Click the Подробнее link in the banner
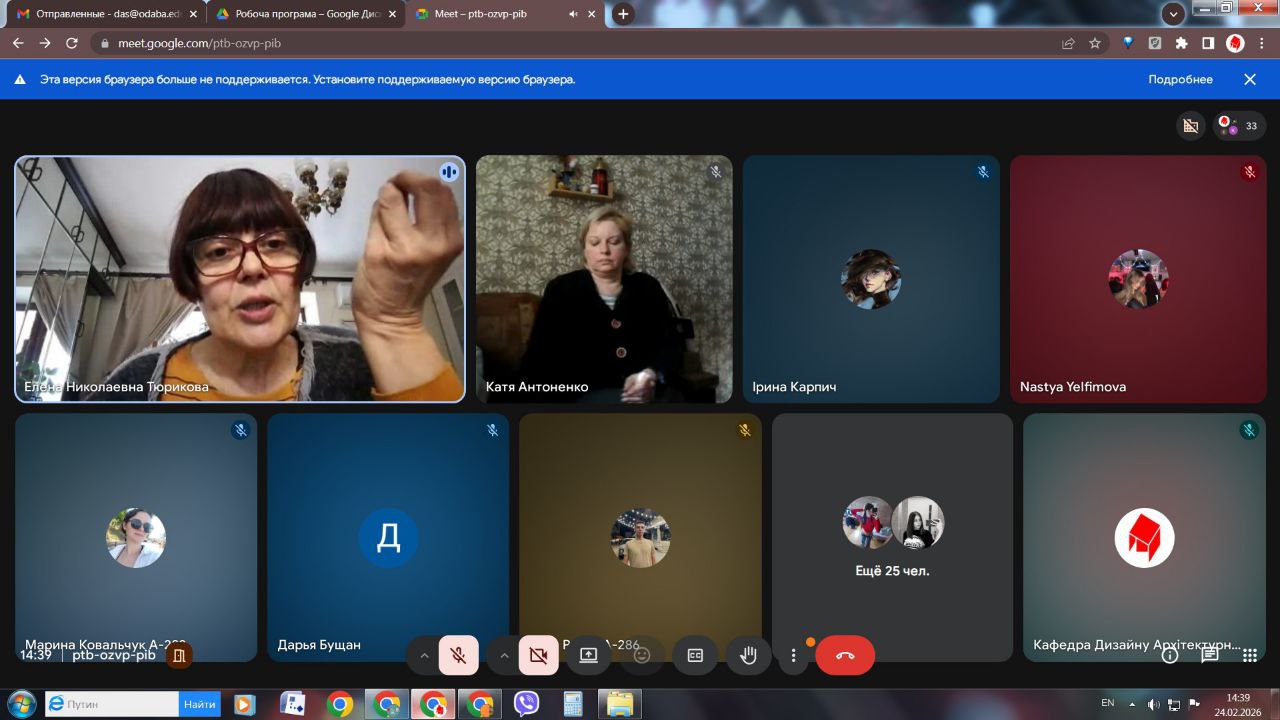Screen dimensions: 1280x720 1180,79
